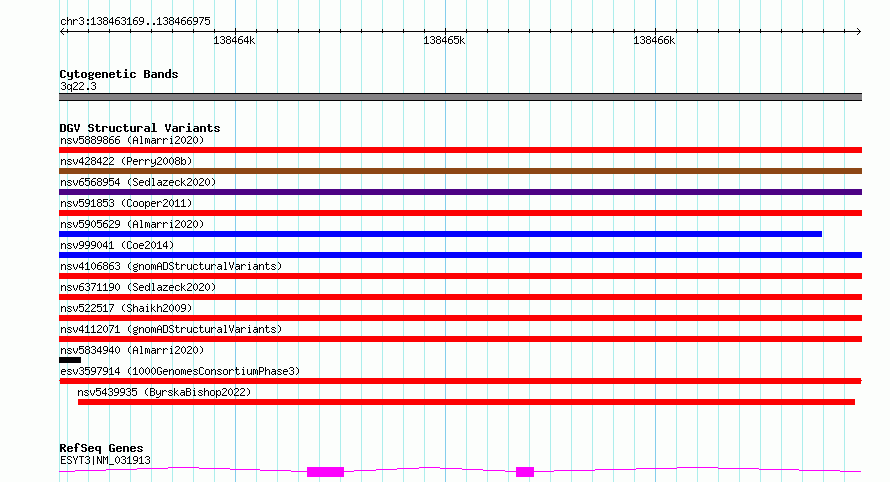The height and width of the screenshot is (482, 890).
Task: Select the purple nsv6568954 variant bar
Action: tap(460, 192)
